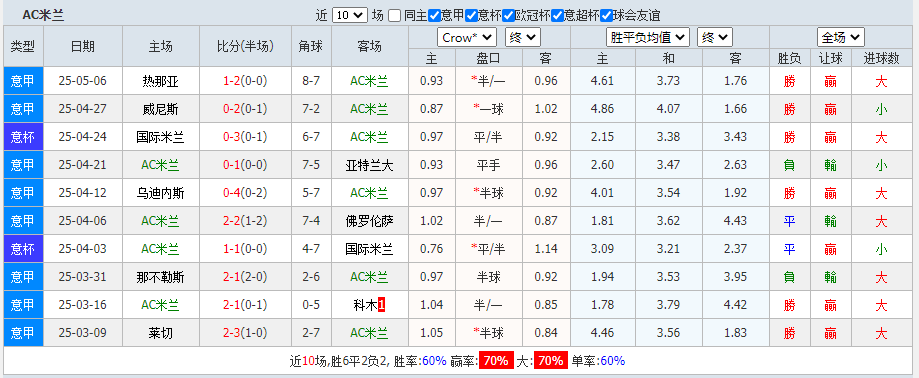Open the 终 dropdown next to Crow*
919x378 pixels.
pyautogui.click(x=523, y=38)
